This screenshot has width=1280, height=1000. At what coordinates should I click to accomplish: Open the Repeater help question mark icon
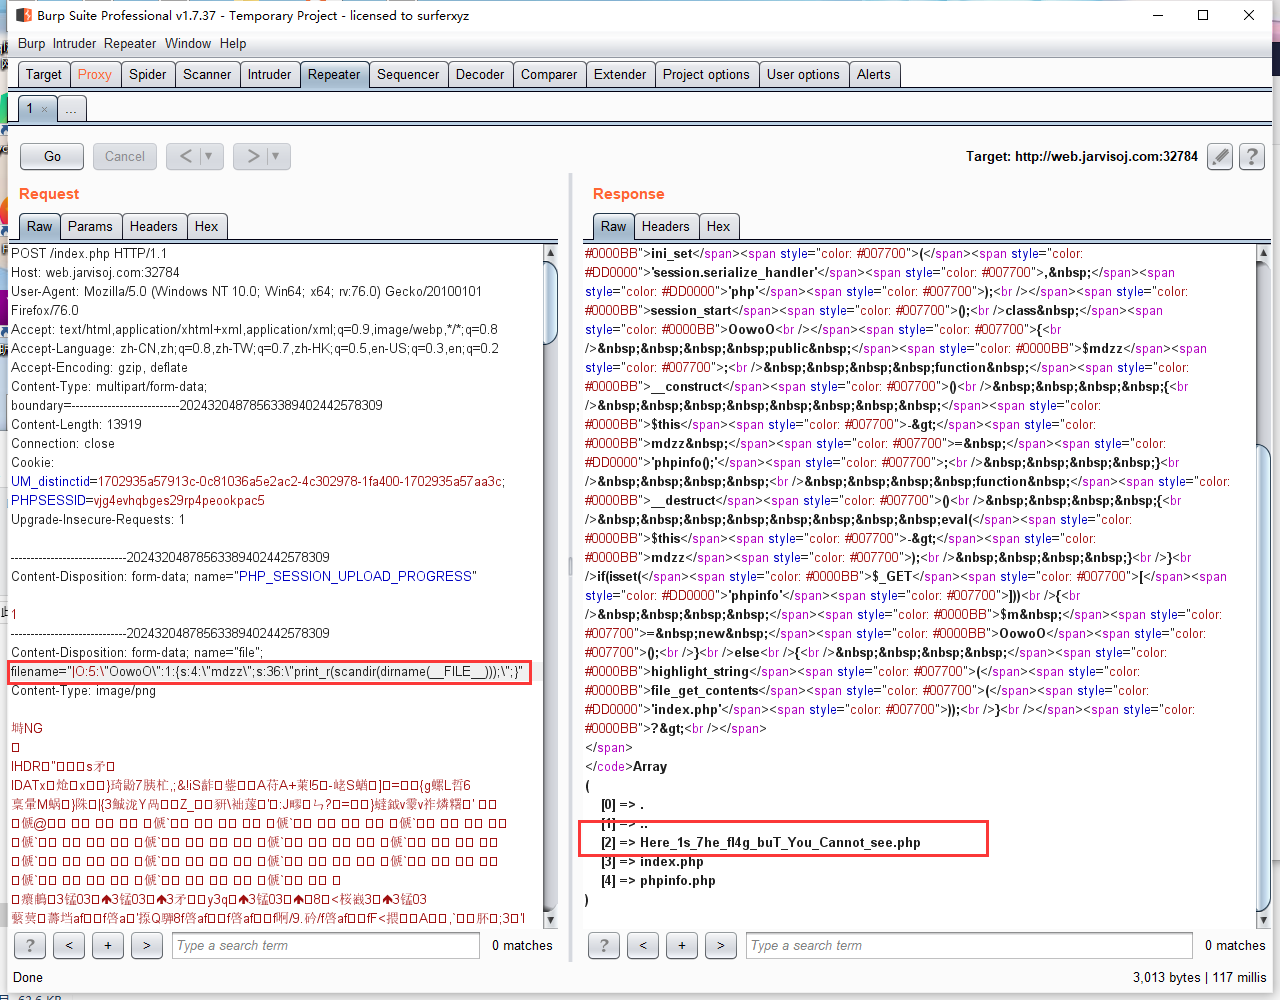(1252, 156)
